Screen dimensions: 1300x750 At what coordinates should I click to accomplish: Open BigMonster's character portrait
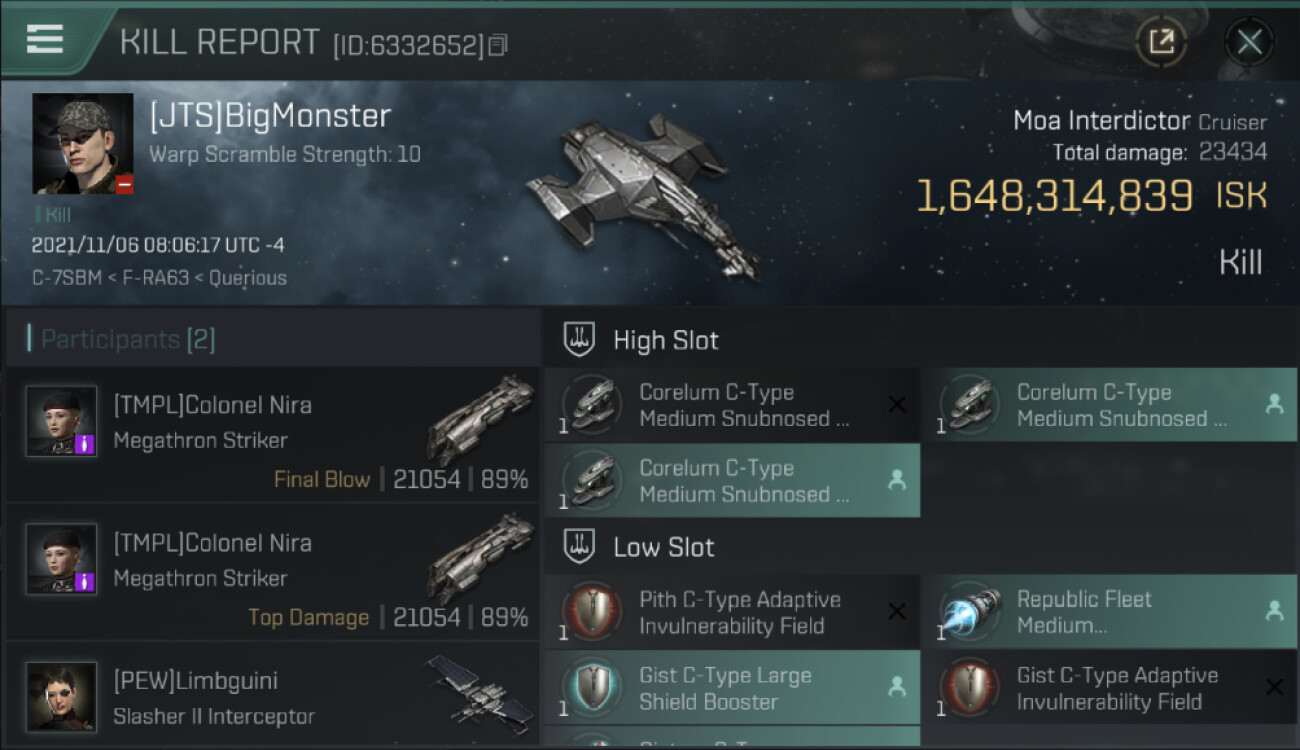(83, 144)
